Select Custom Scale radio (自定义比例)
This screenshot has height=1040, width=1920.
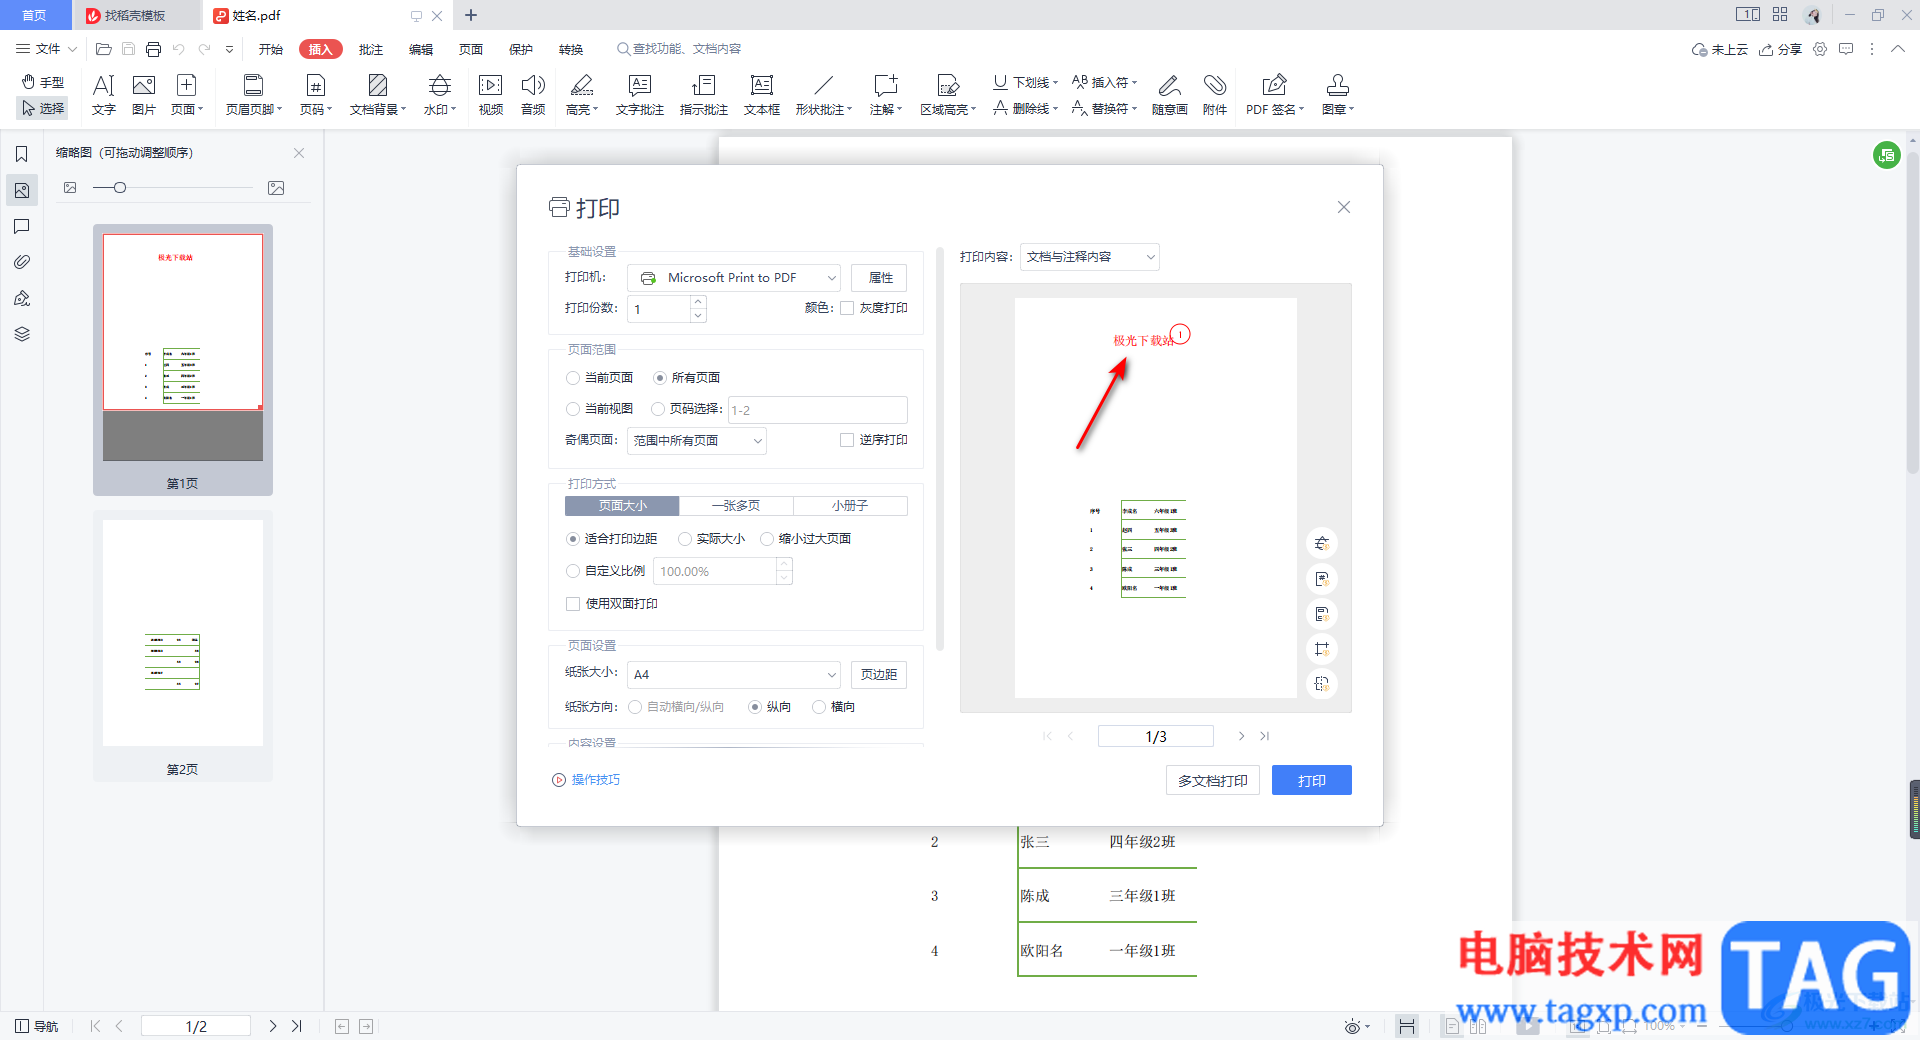coord(573,571)
